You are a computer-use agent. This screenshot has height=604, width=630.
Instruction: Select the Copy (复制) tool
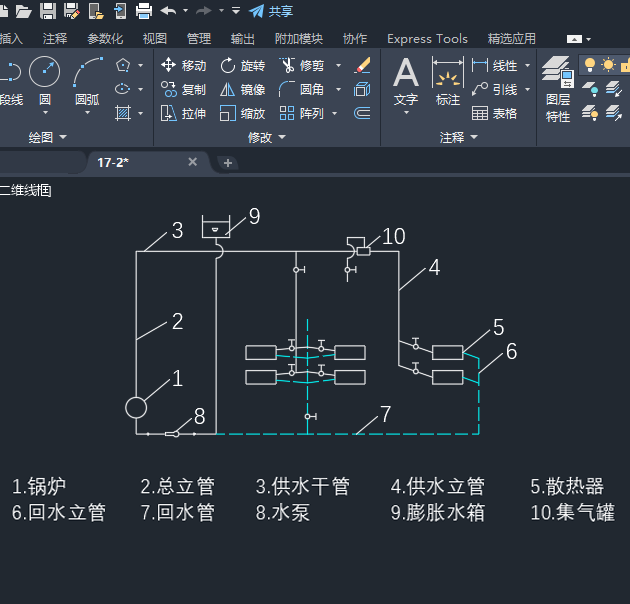click(184, 89)
